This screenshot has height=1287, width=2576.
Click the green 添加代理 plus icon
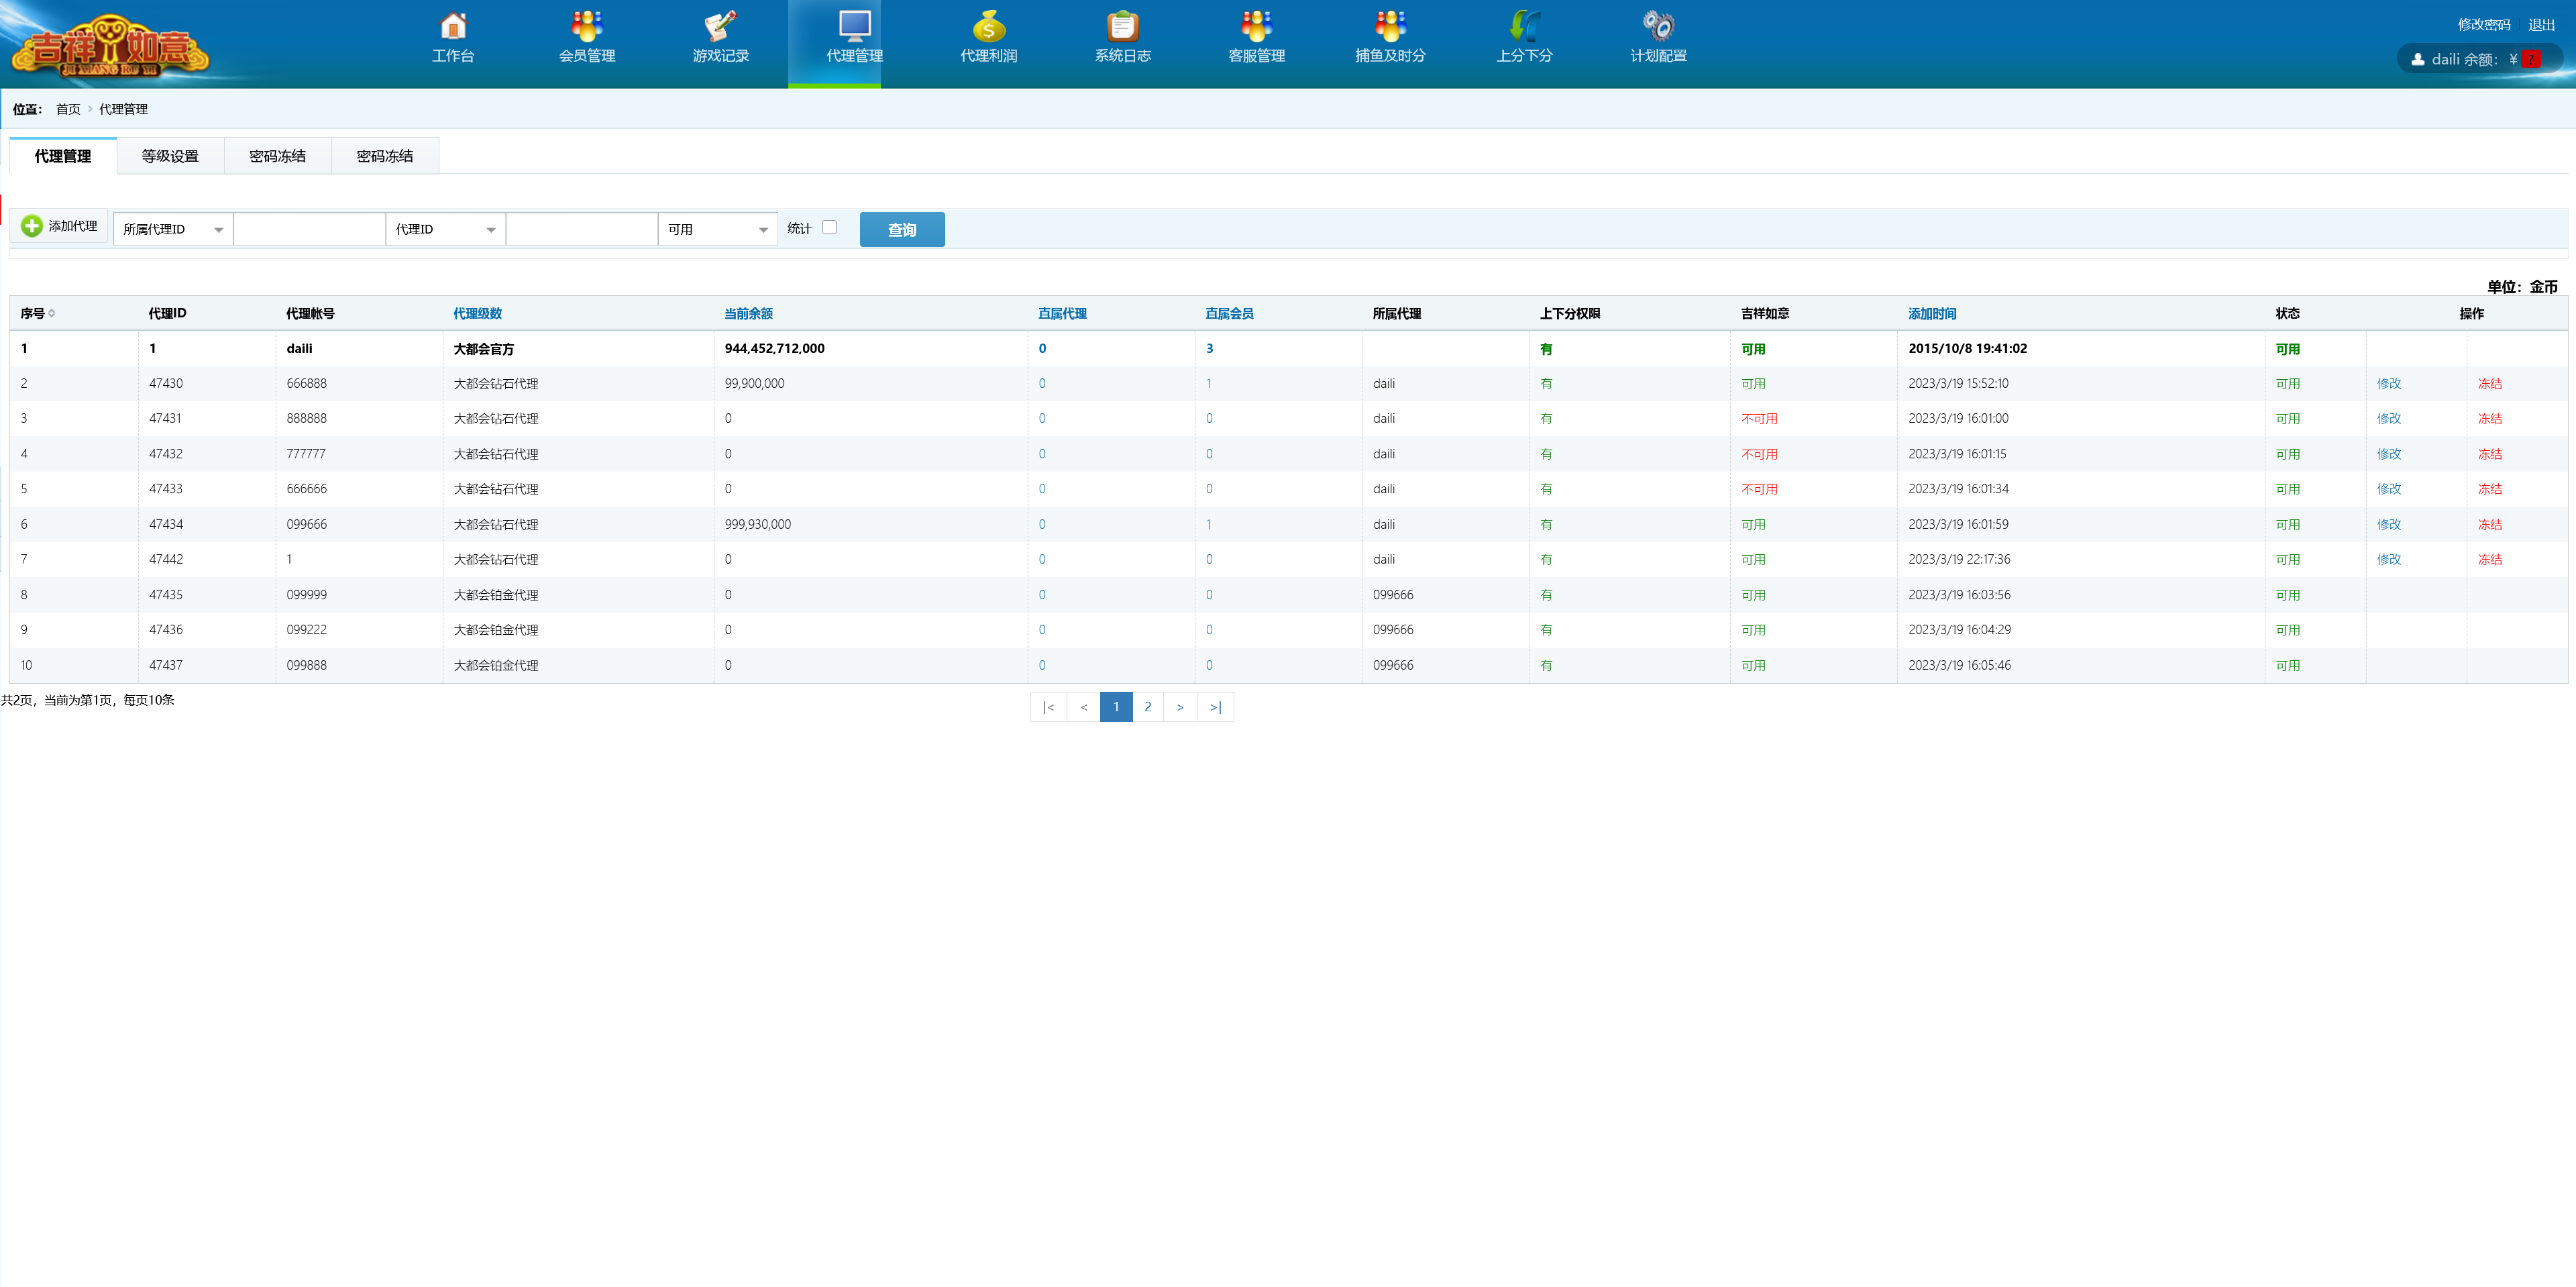(x=32, y=226)
